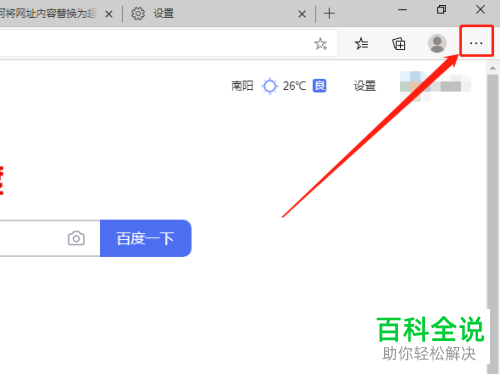
Task: Close the Edge browser window
Action: click(x=480, y=10)
